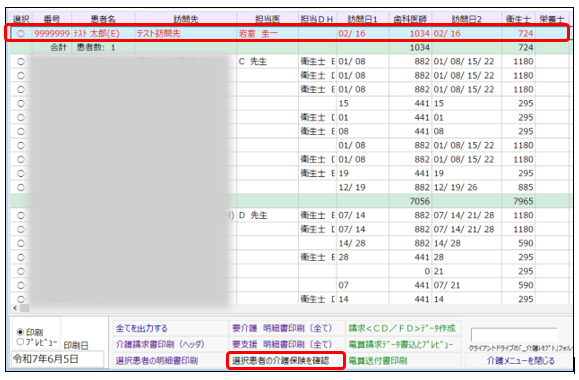Click 選択患者の明細書印刷 button
Image resolution: width=579 pixels, height=380 pixels.
pyautogui.click(x=170, y=360)
